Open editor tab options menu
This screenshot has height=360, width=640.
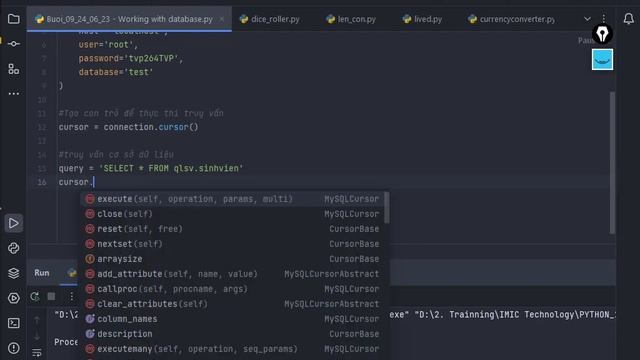(604, 19)
